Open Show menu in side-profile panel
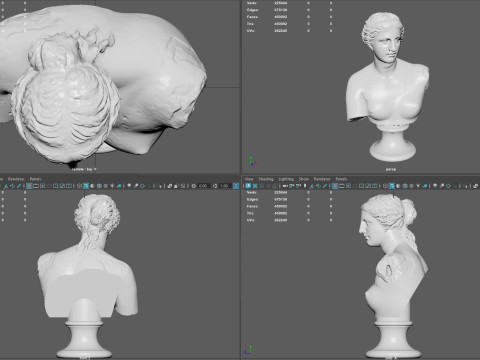This screenshot has height=360, width=480. [x=304, y=179]
